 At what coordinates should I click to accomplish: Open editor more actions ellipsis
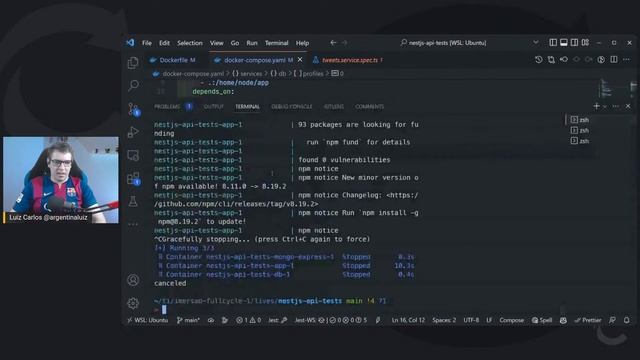pos(626,60)
